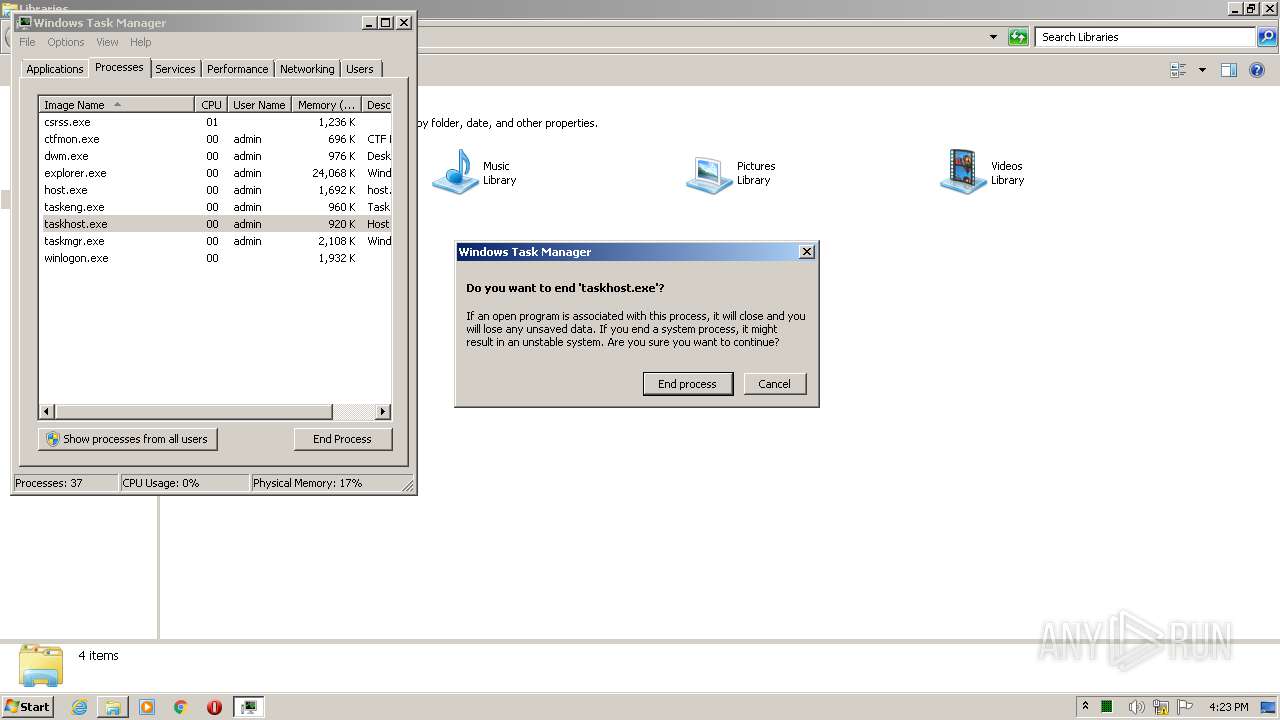
Task: Click the change view icon in Libraries
Action: 1178,70
